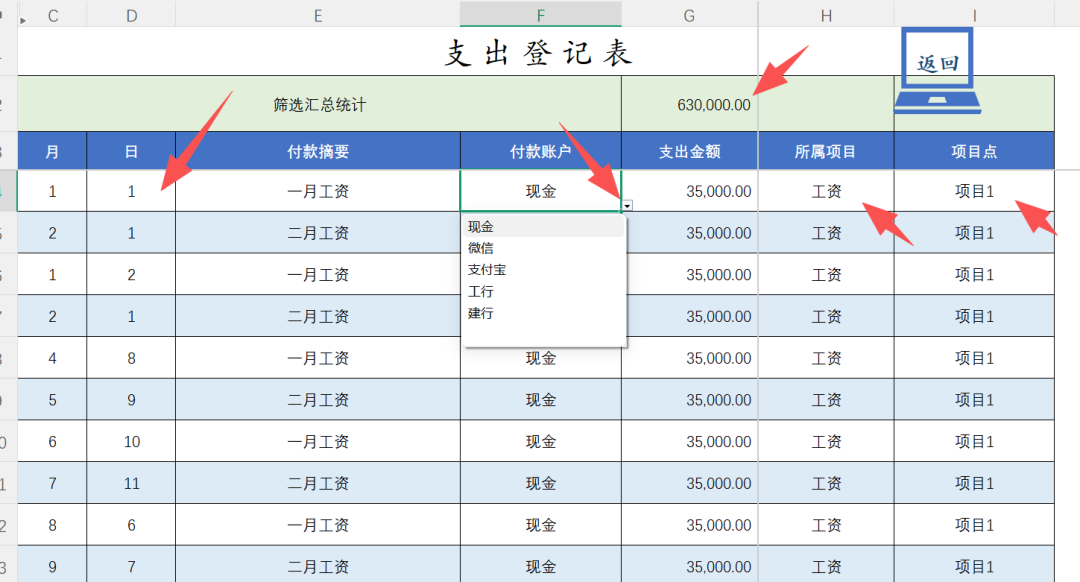Select the 所属项目 header cell
Image resolution: width=1080 pixels, height=582 pixels.
pyautogui.click(x=826, y=152)
